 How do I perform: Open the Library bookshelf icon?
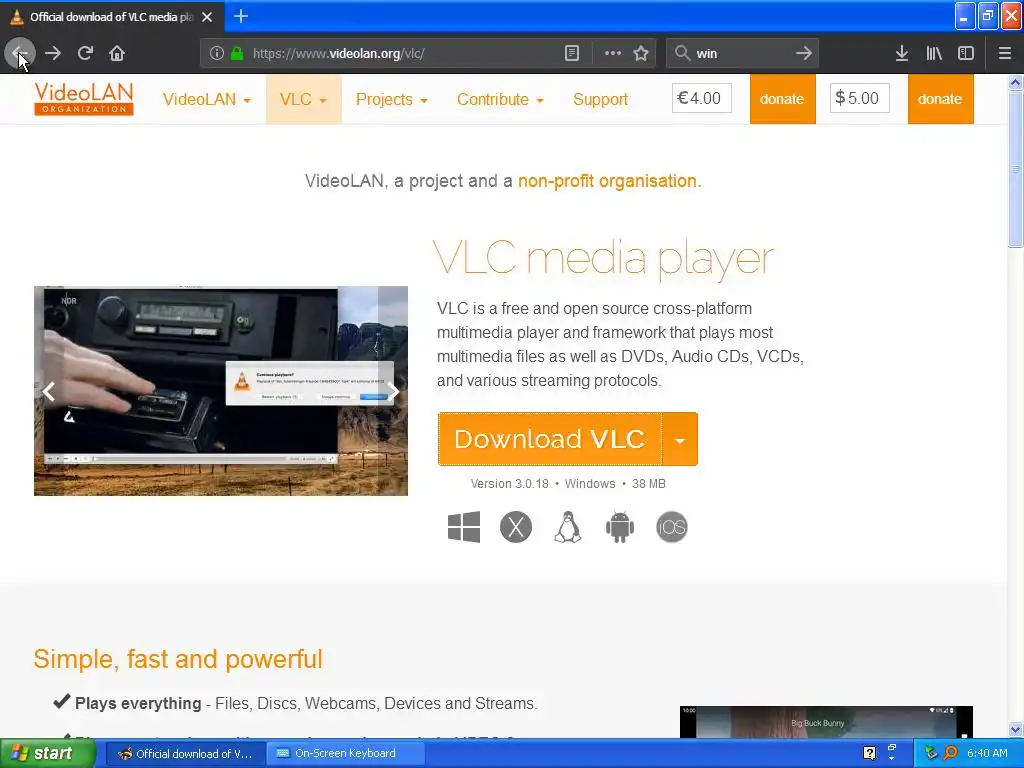(x=934, y=53)
